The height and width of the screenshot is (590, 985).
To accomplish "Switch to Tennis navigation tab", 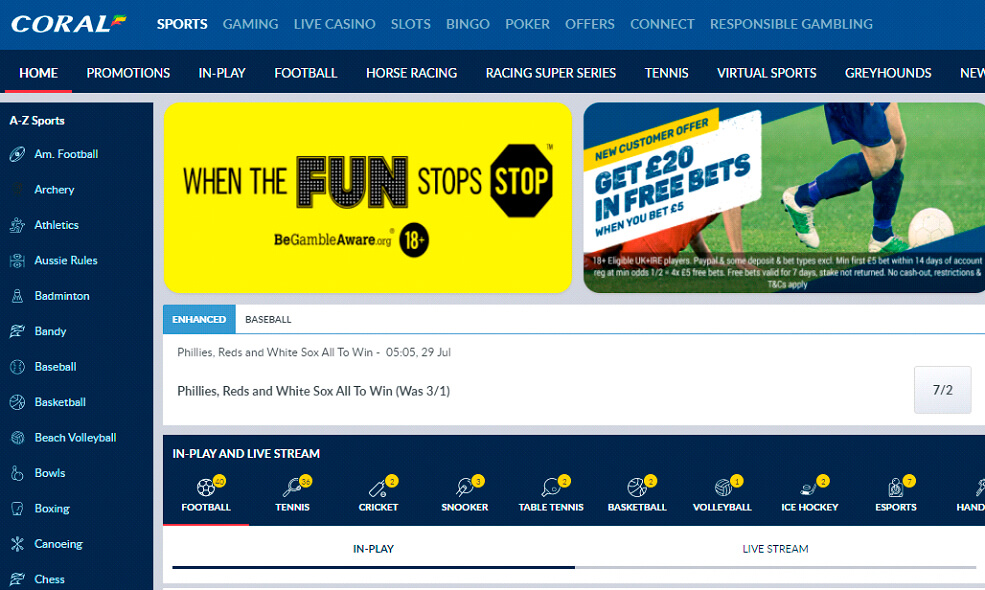I will coord(667,73).
